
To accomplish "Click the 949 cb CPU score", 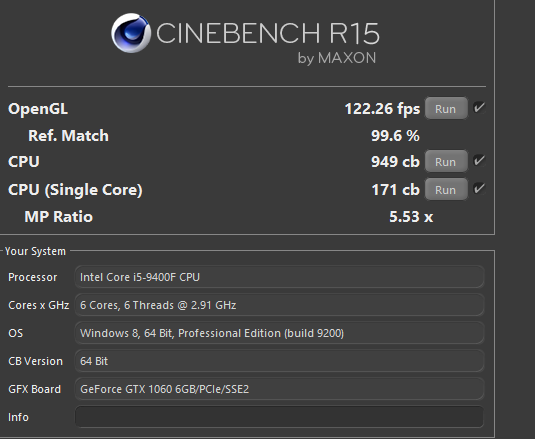I will 395,162.
